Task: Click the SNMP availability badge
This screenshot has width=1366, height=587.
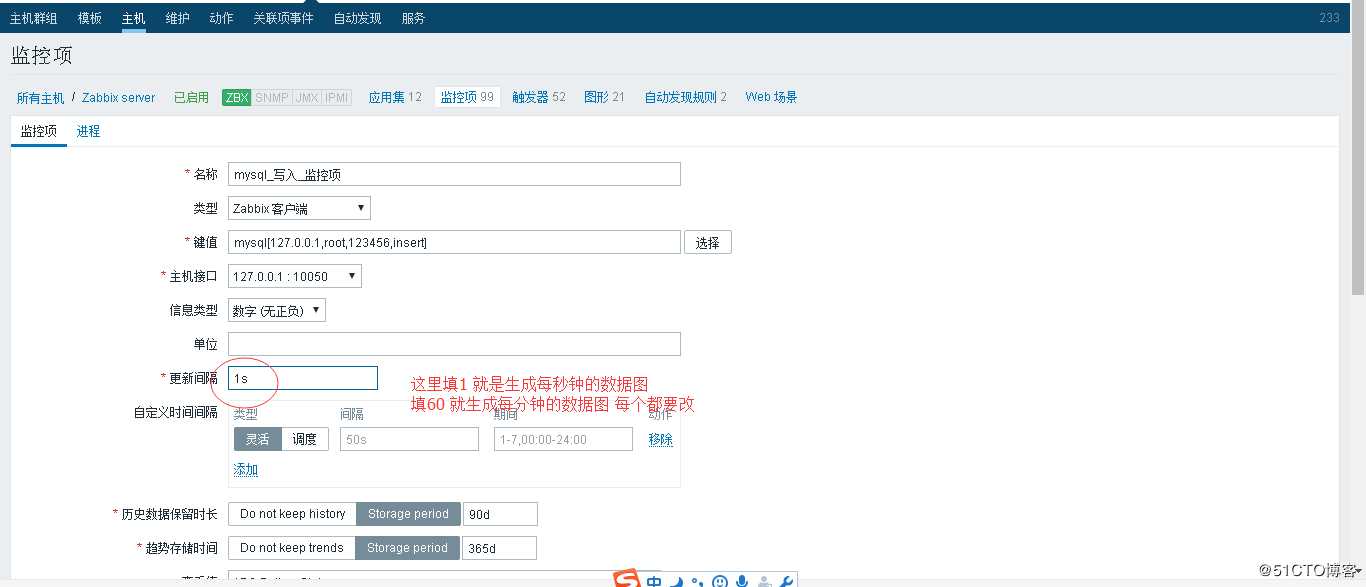Action: (x=272, y=97)
